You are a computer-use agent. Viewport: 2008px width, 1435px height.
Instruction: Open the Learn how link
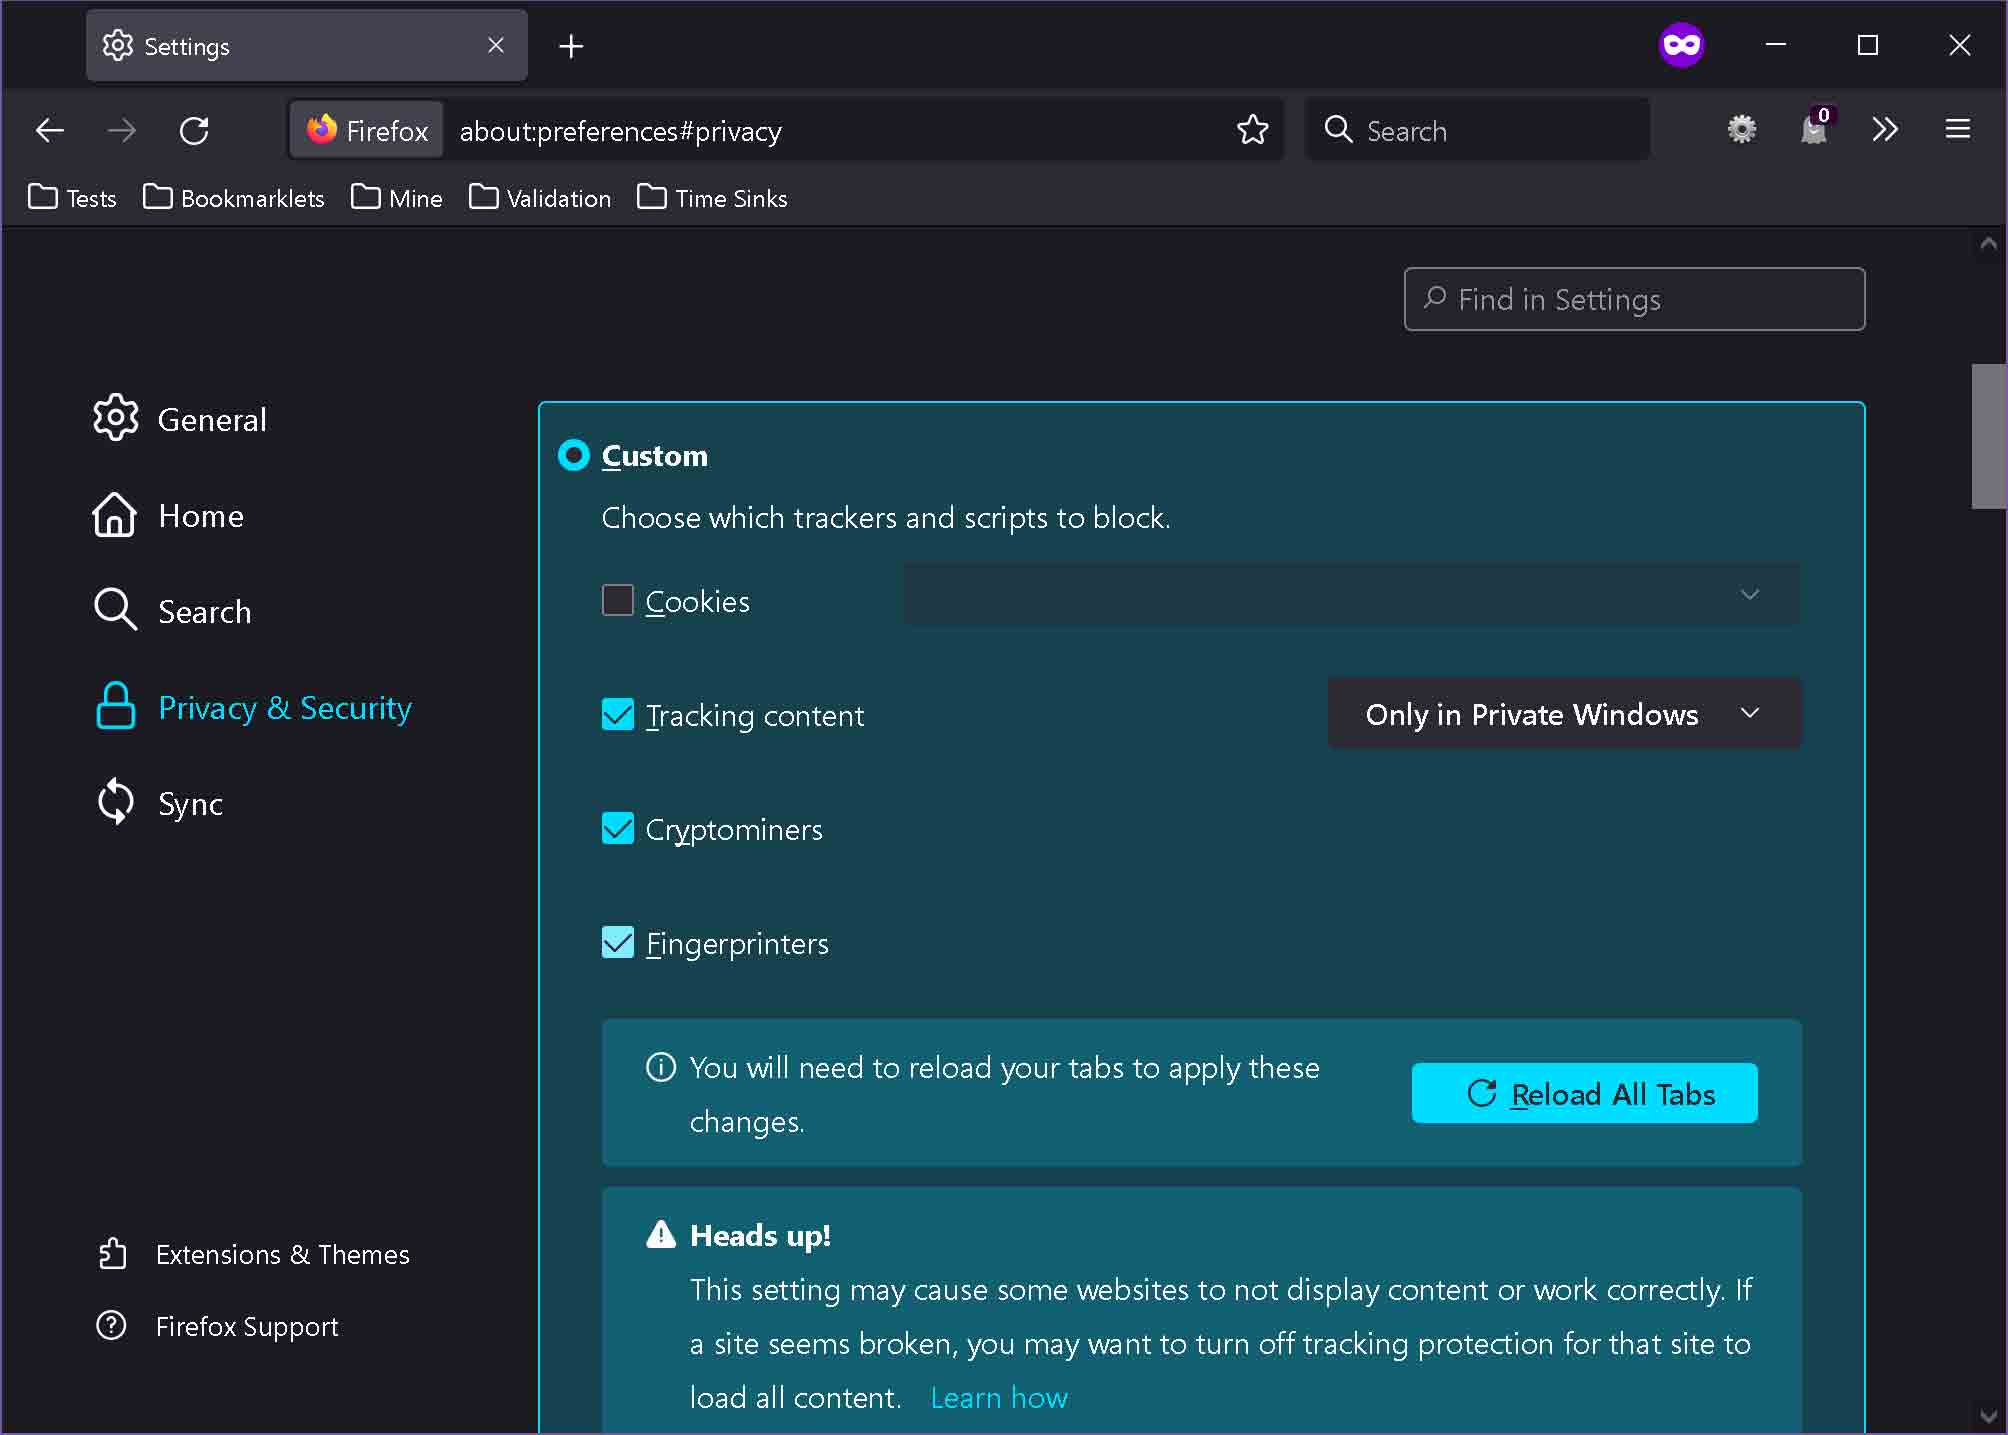pos(999,1397)
